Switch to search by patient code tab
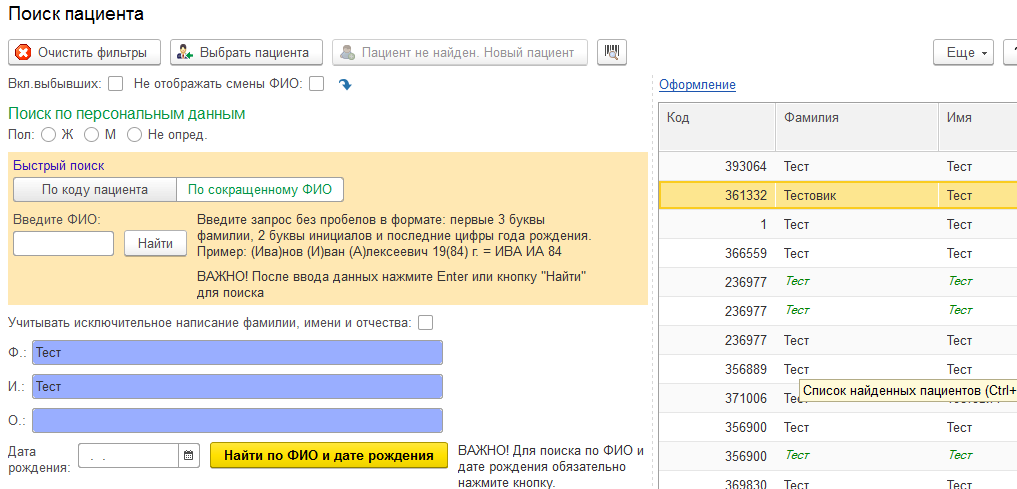 coord(95,189)
